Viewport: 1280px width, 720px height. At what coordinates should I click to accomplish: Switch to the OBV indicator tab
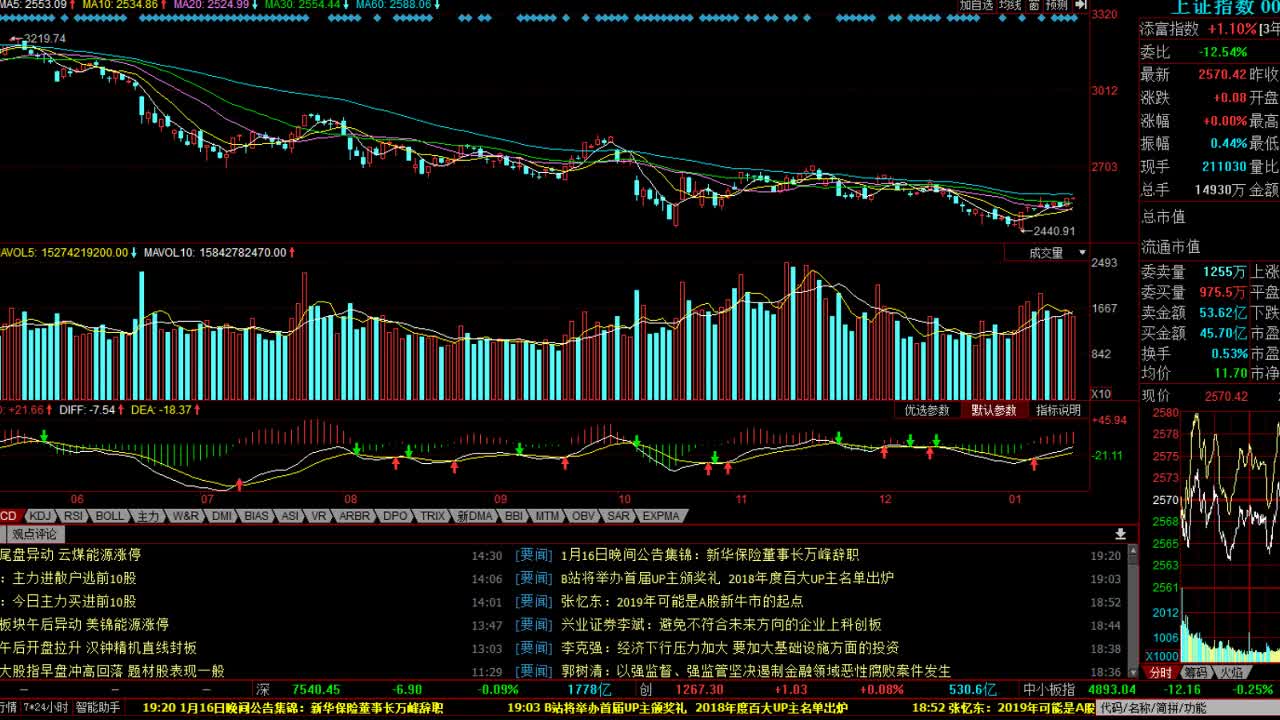584,516
